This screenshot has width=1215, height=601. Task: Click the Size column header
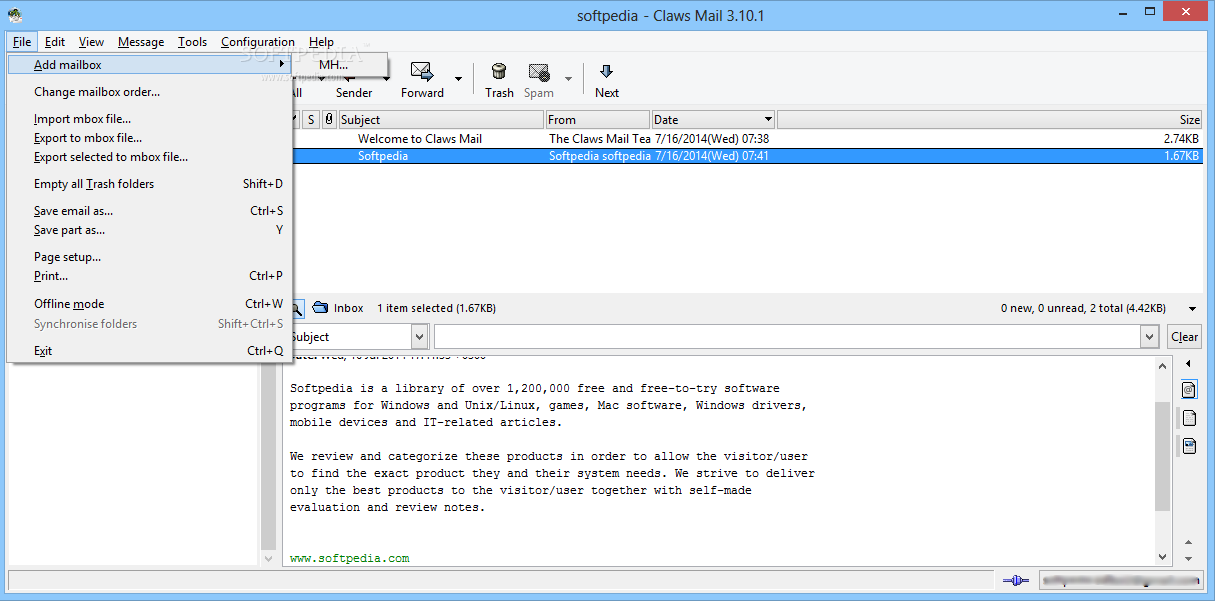pos(990,120)
